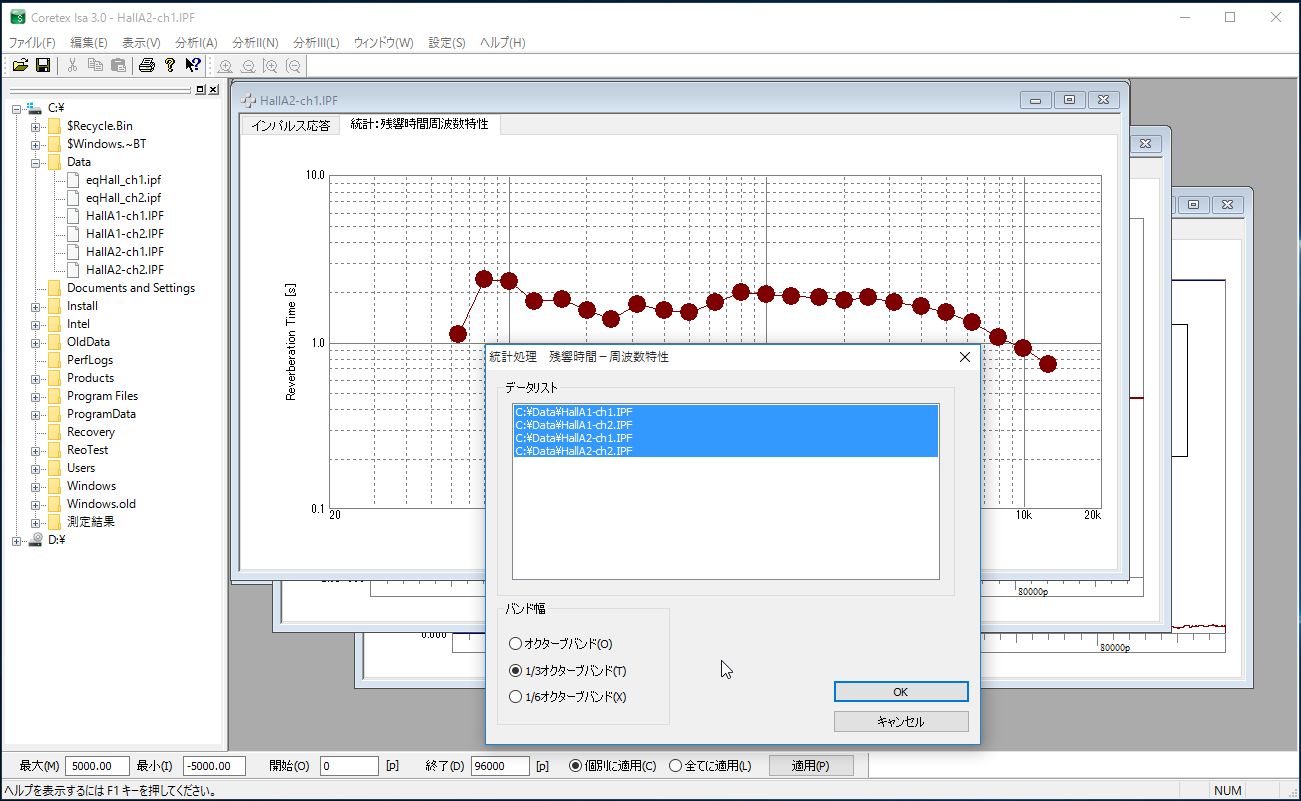Click the HallA2-ch1.IPF child window title icon
Screen dimensions: 1301x801
[248, 101]
